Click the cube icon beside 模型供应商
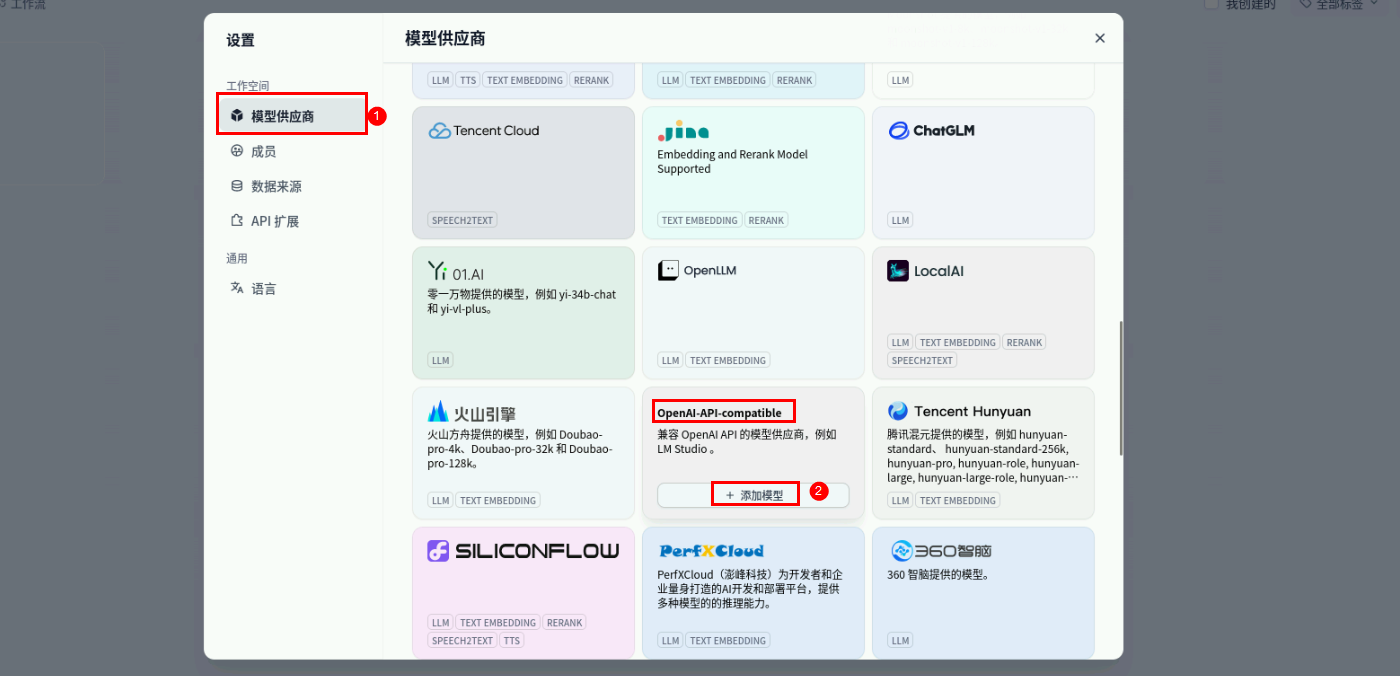The width and height of the screenshot is (1400, 676). 237,116
